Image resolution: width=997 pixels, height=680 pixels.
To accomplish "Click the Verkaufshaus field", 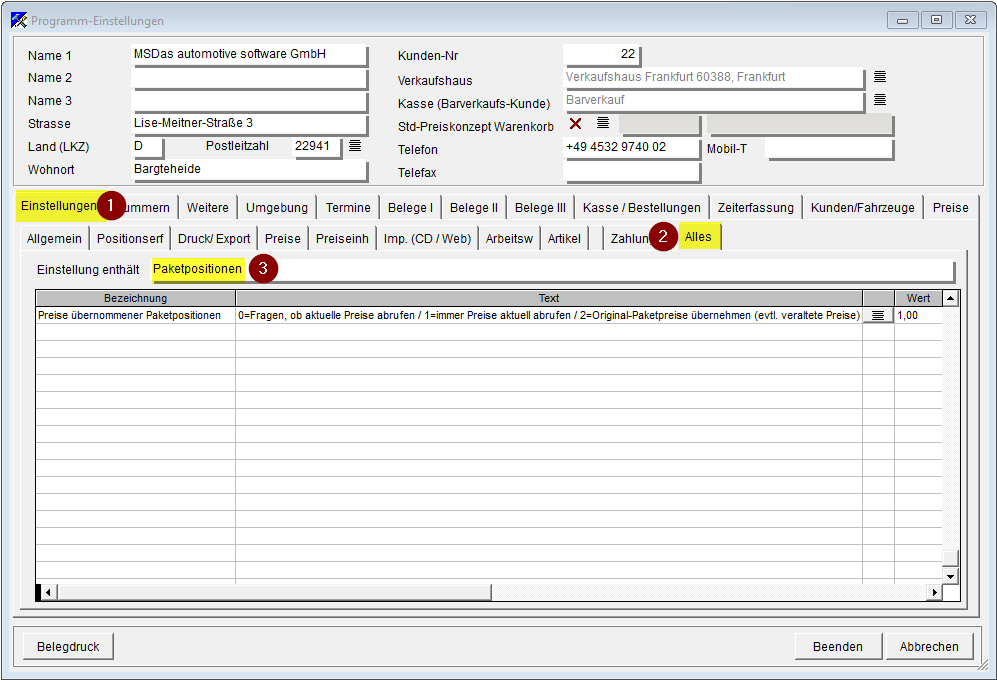I will click(714, 78).
